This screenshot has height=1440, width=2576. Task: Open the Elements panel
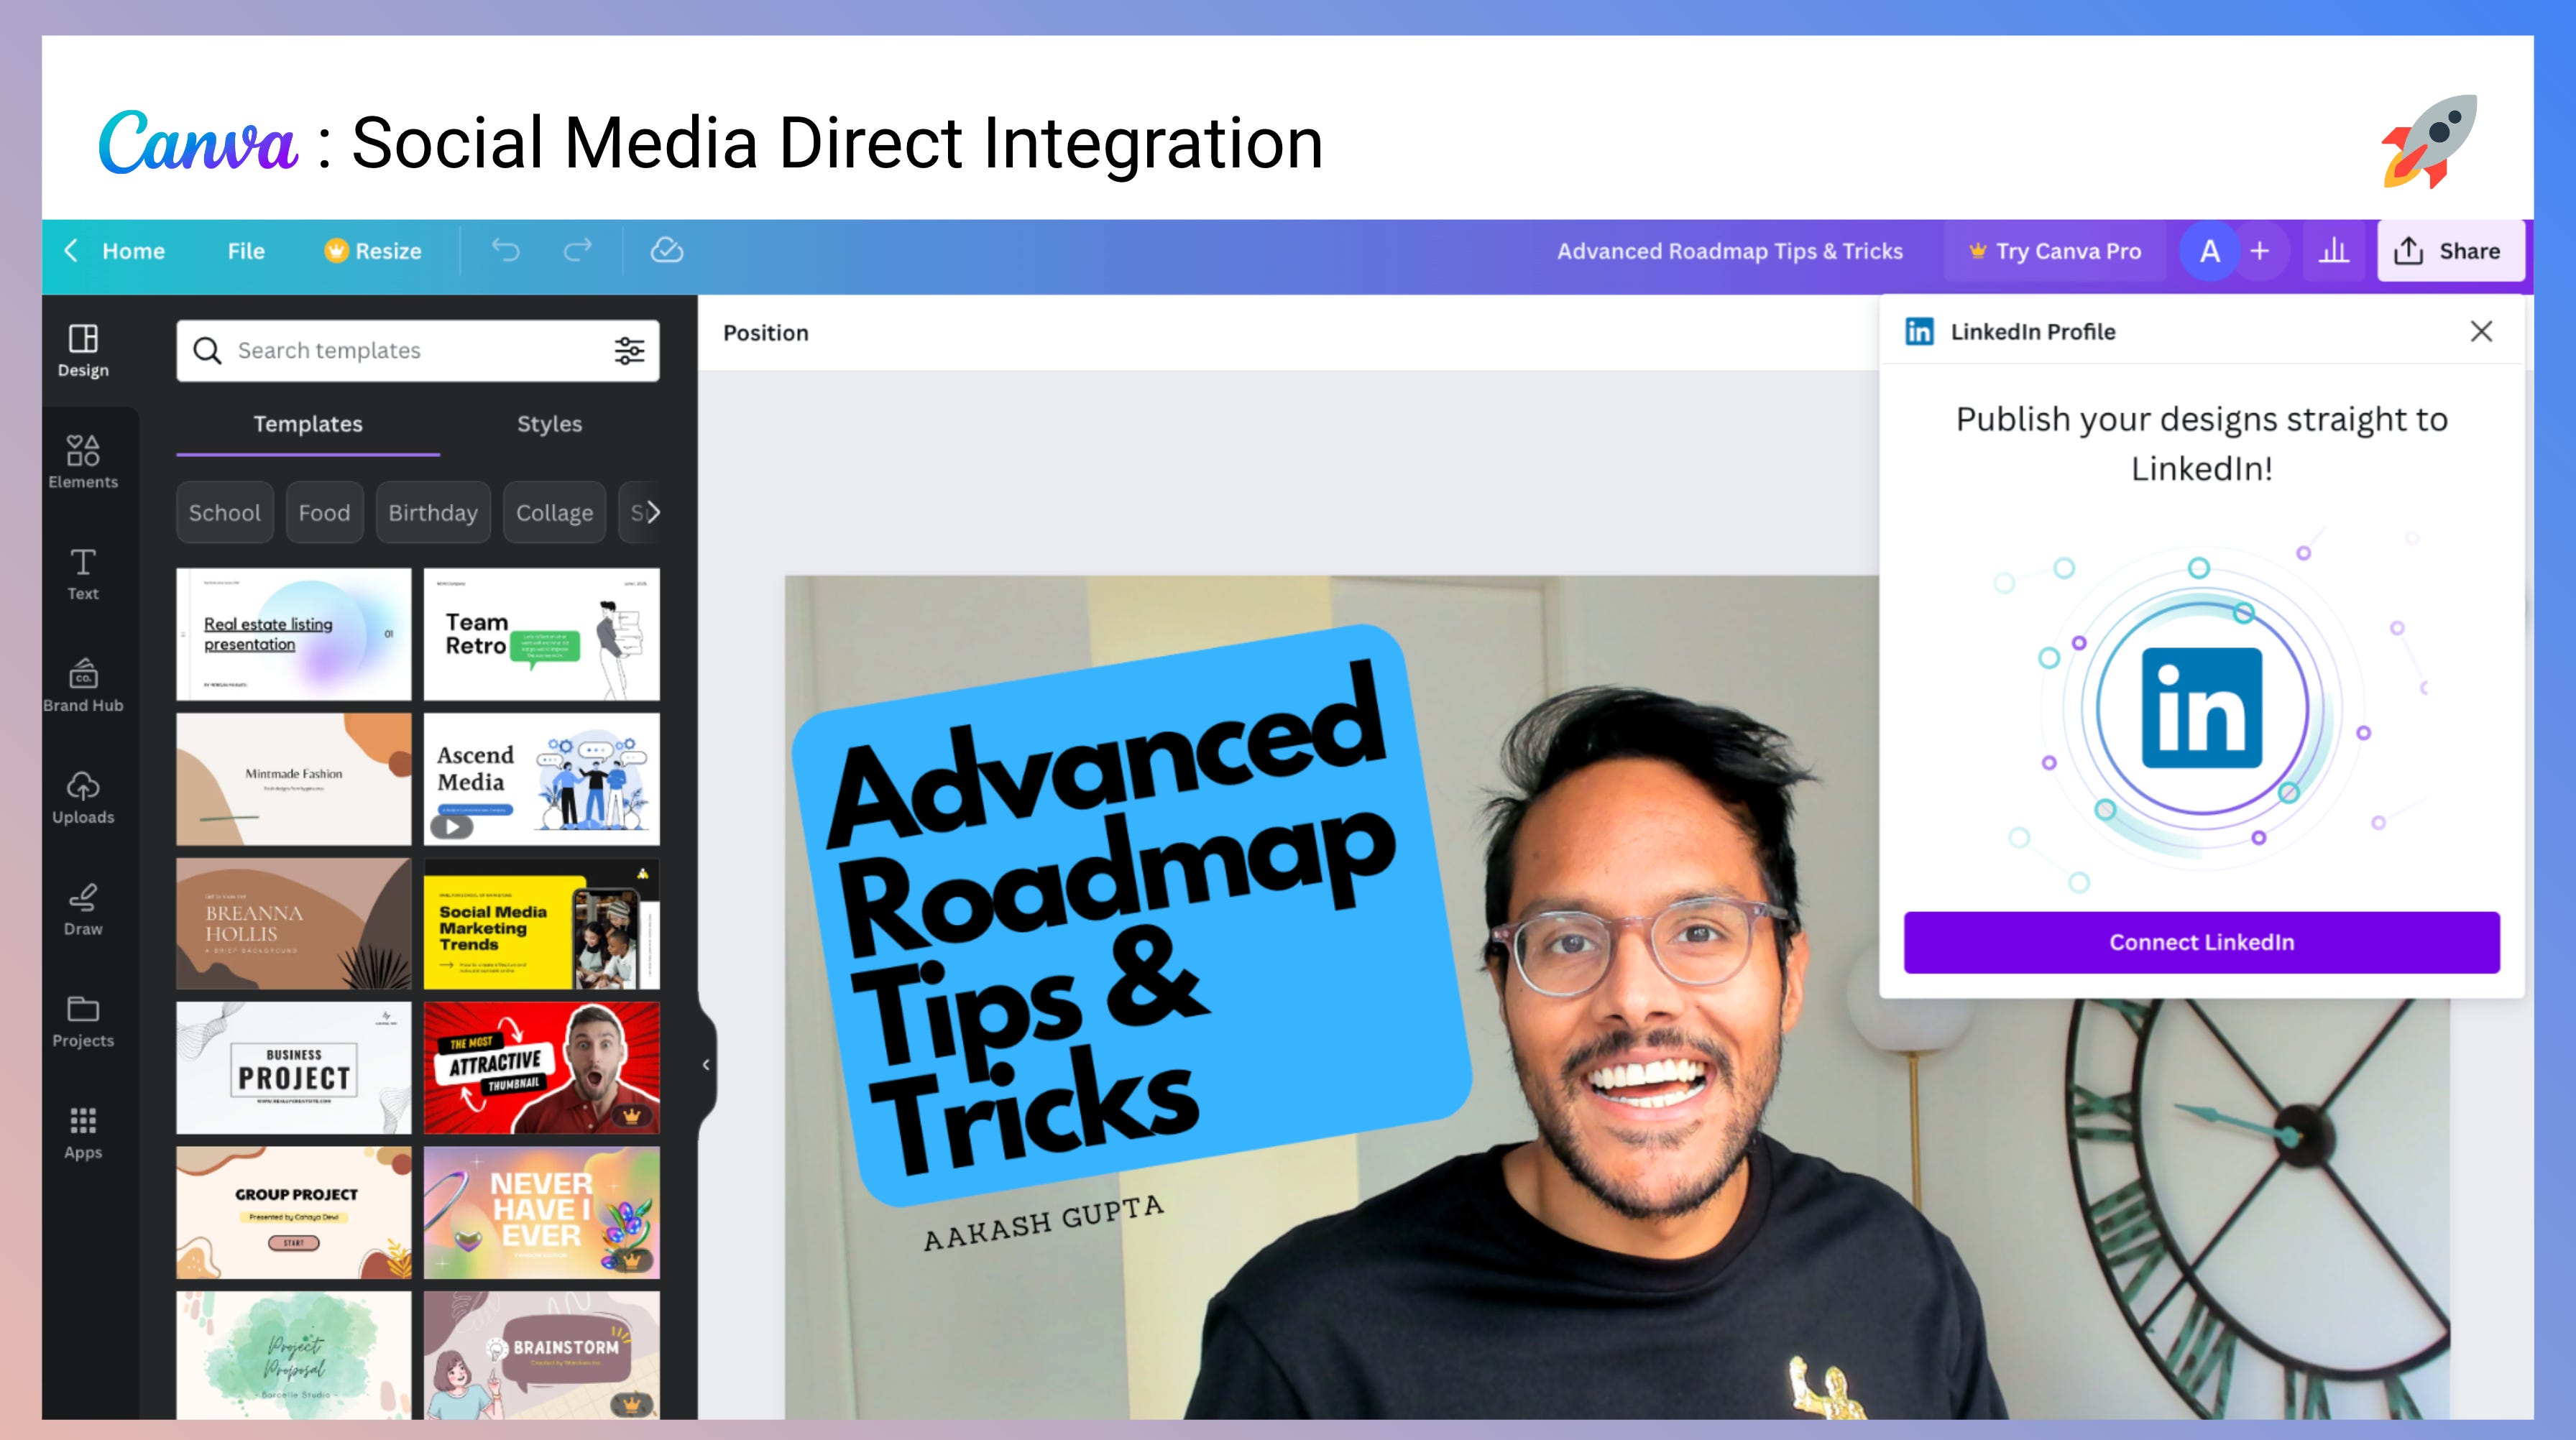[x=83, y=462]
